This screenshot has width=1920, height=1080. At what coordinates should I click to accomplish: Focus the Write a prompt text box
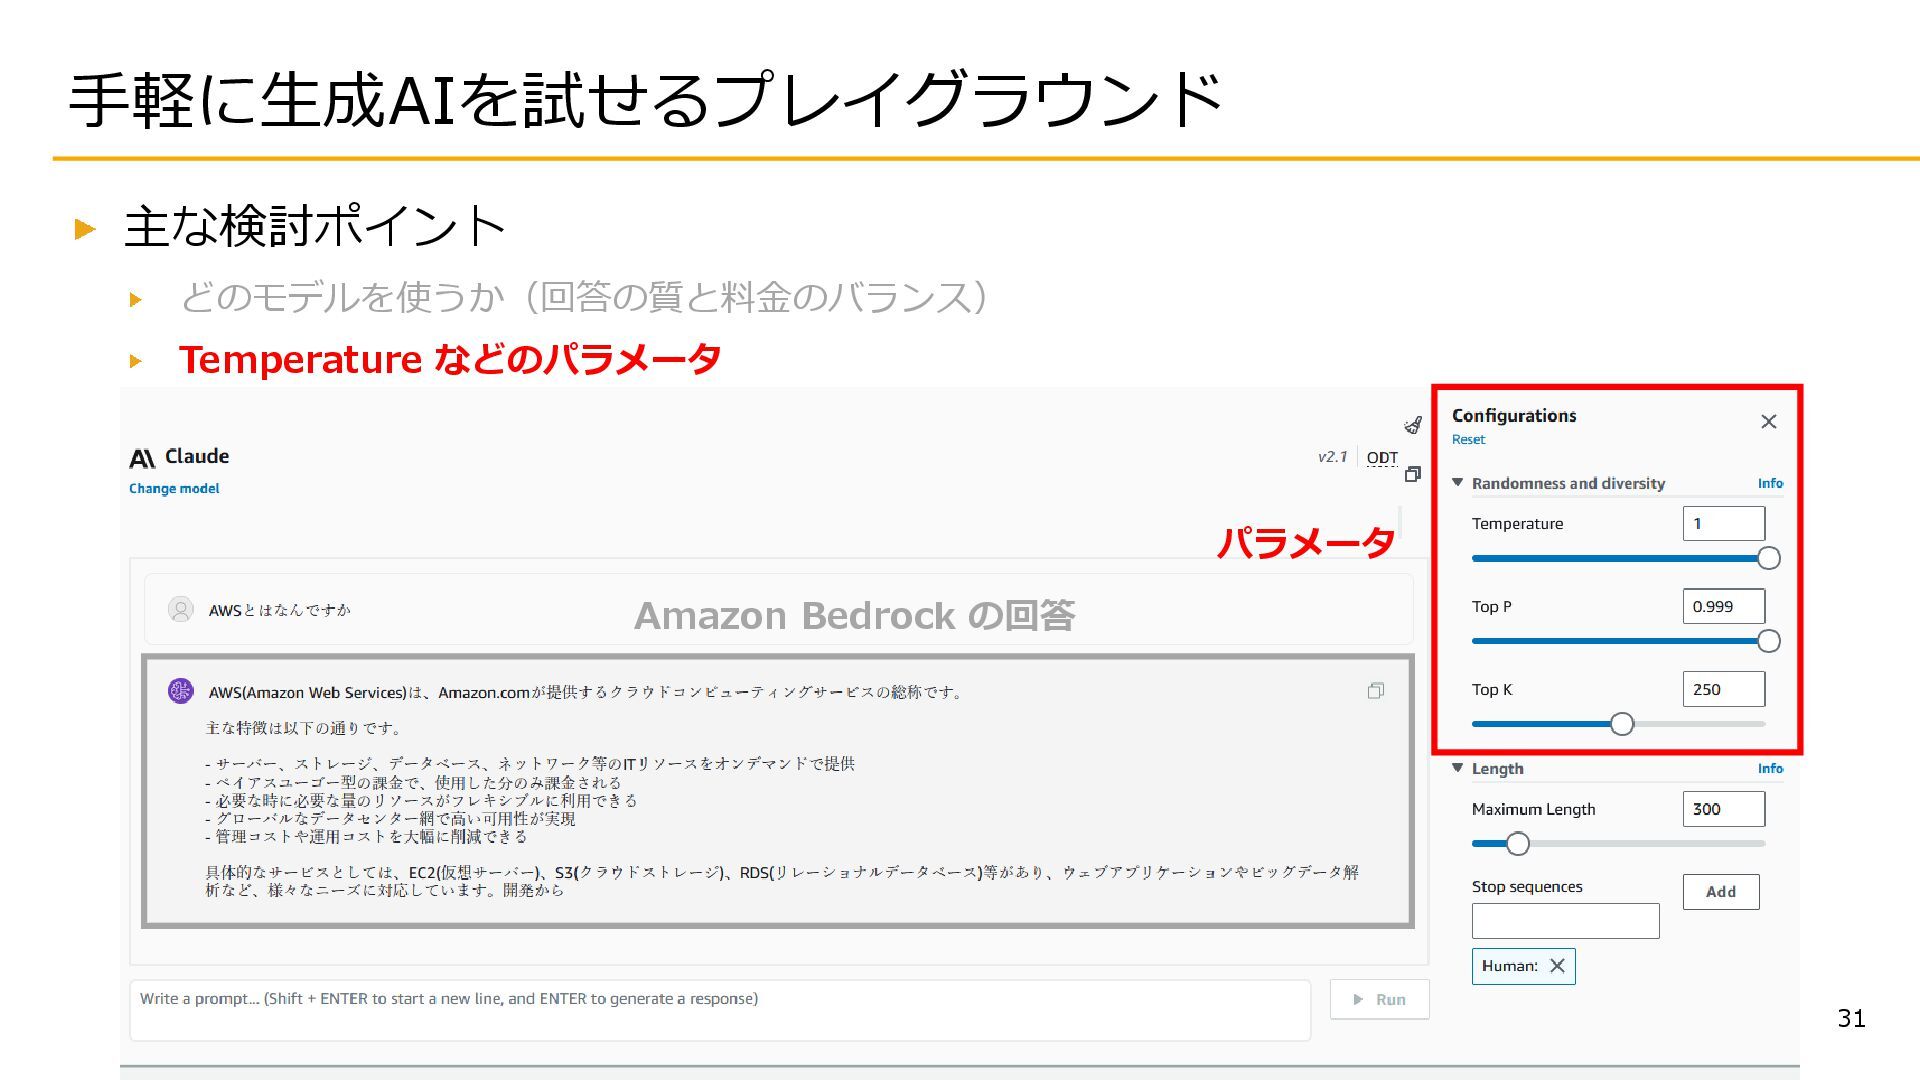tap(720, 1010)
